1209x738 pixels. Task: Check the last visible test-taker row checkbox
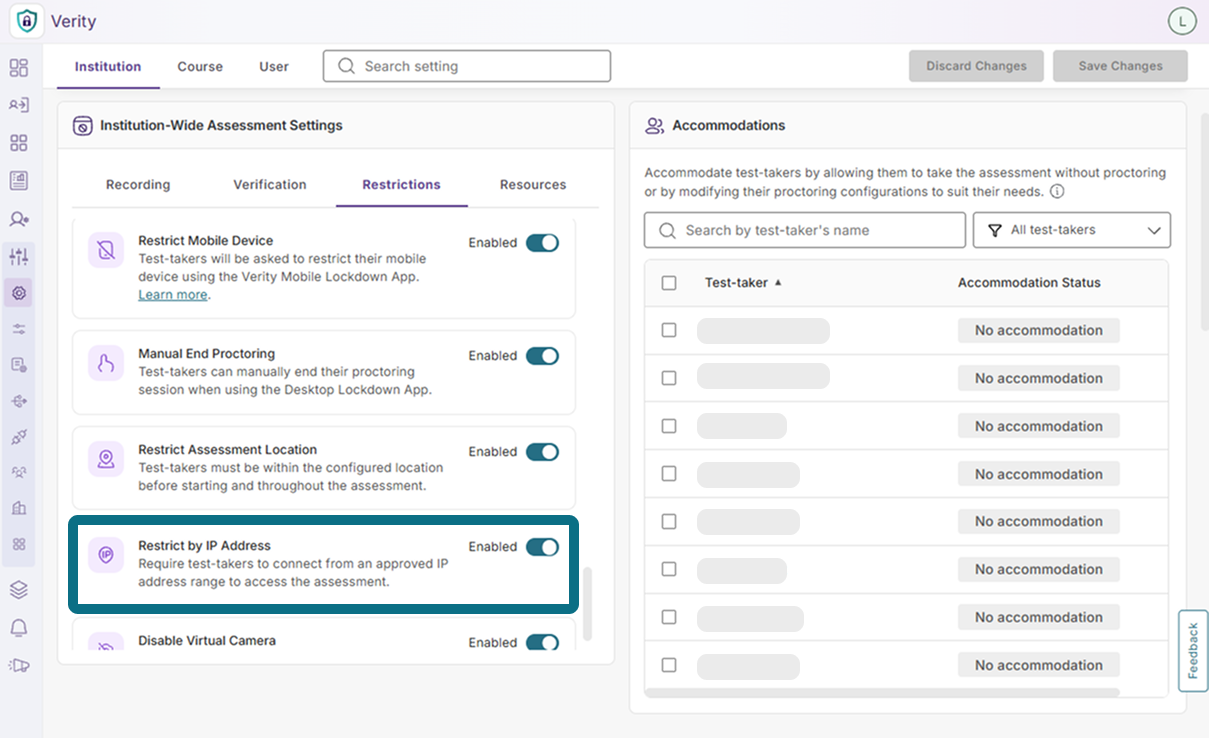pos(669,665)
